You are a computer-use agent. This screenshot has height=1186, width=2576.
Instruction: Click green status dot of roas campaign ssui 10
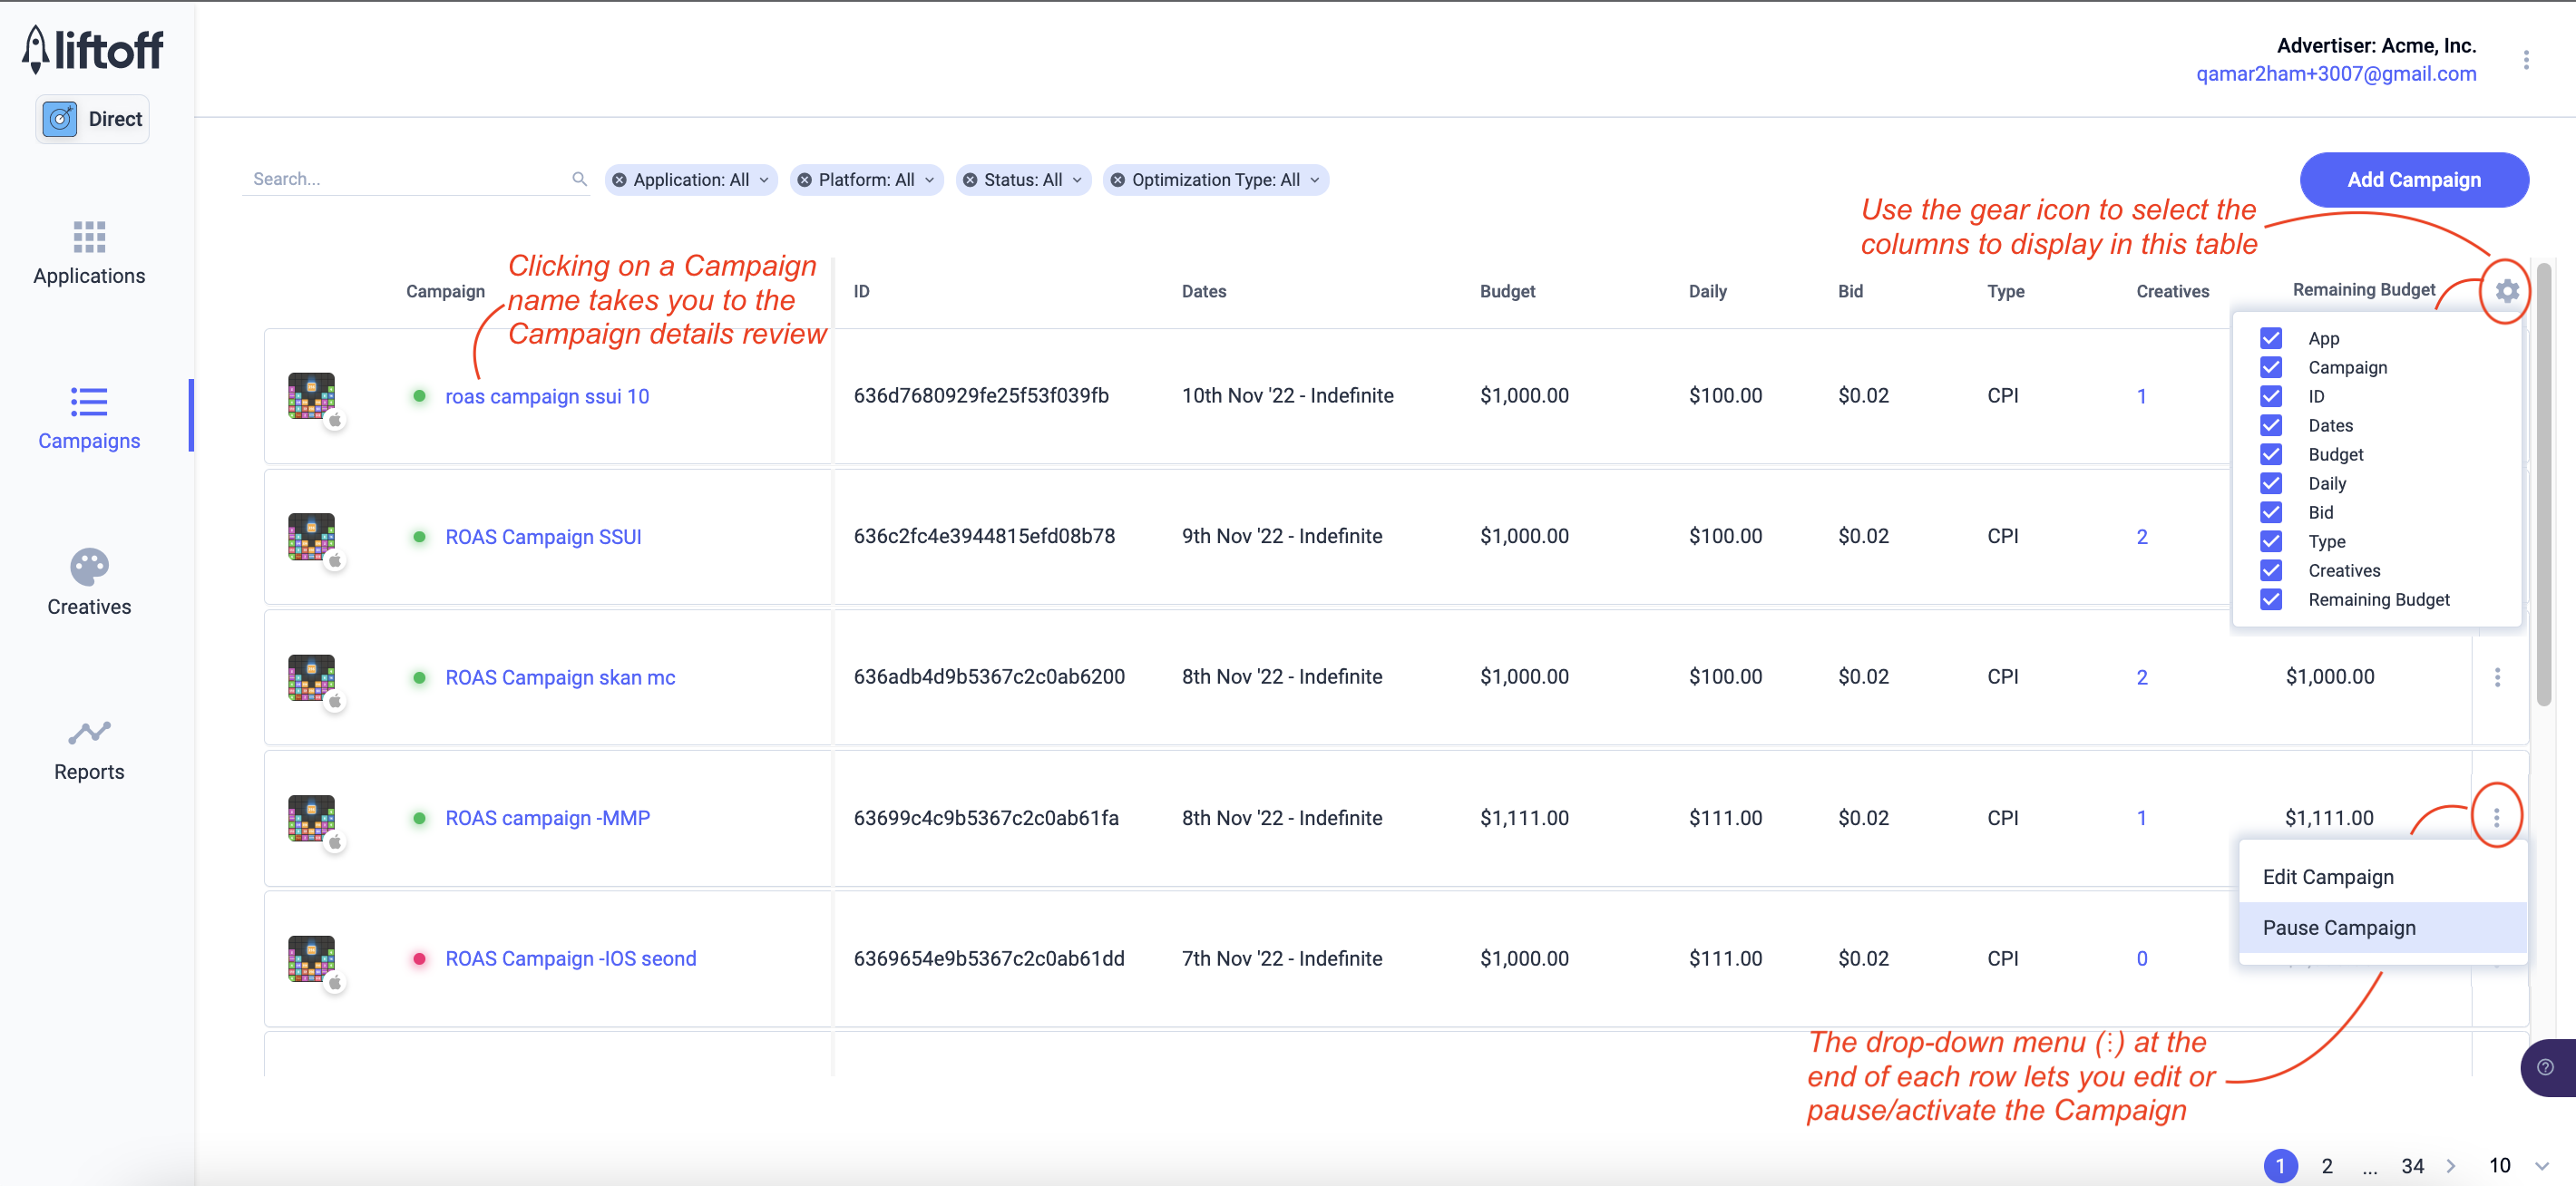pyautogui.click(x=419, y=396)
